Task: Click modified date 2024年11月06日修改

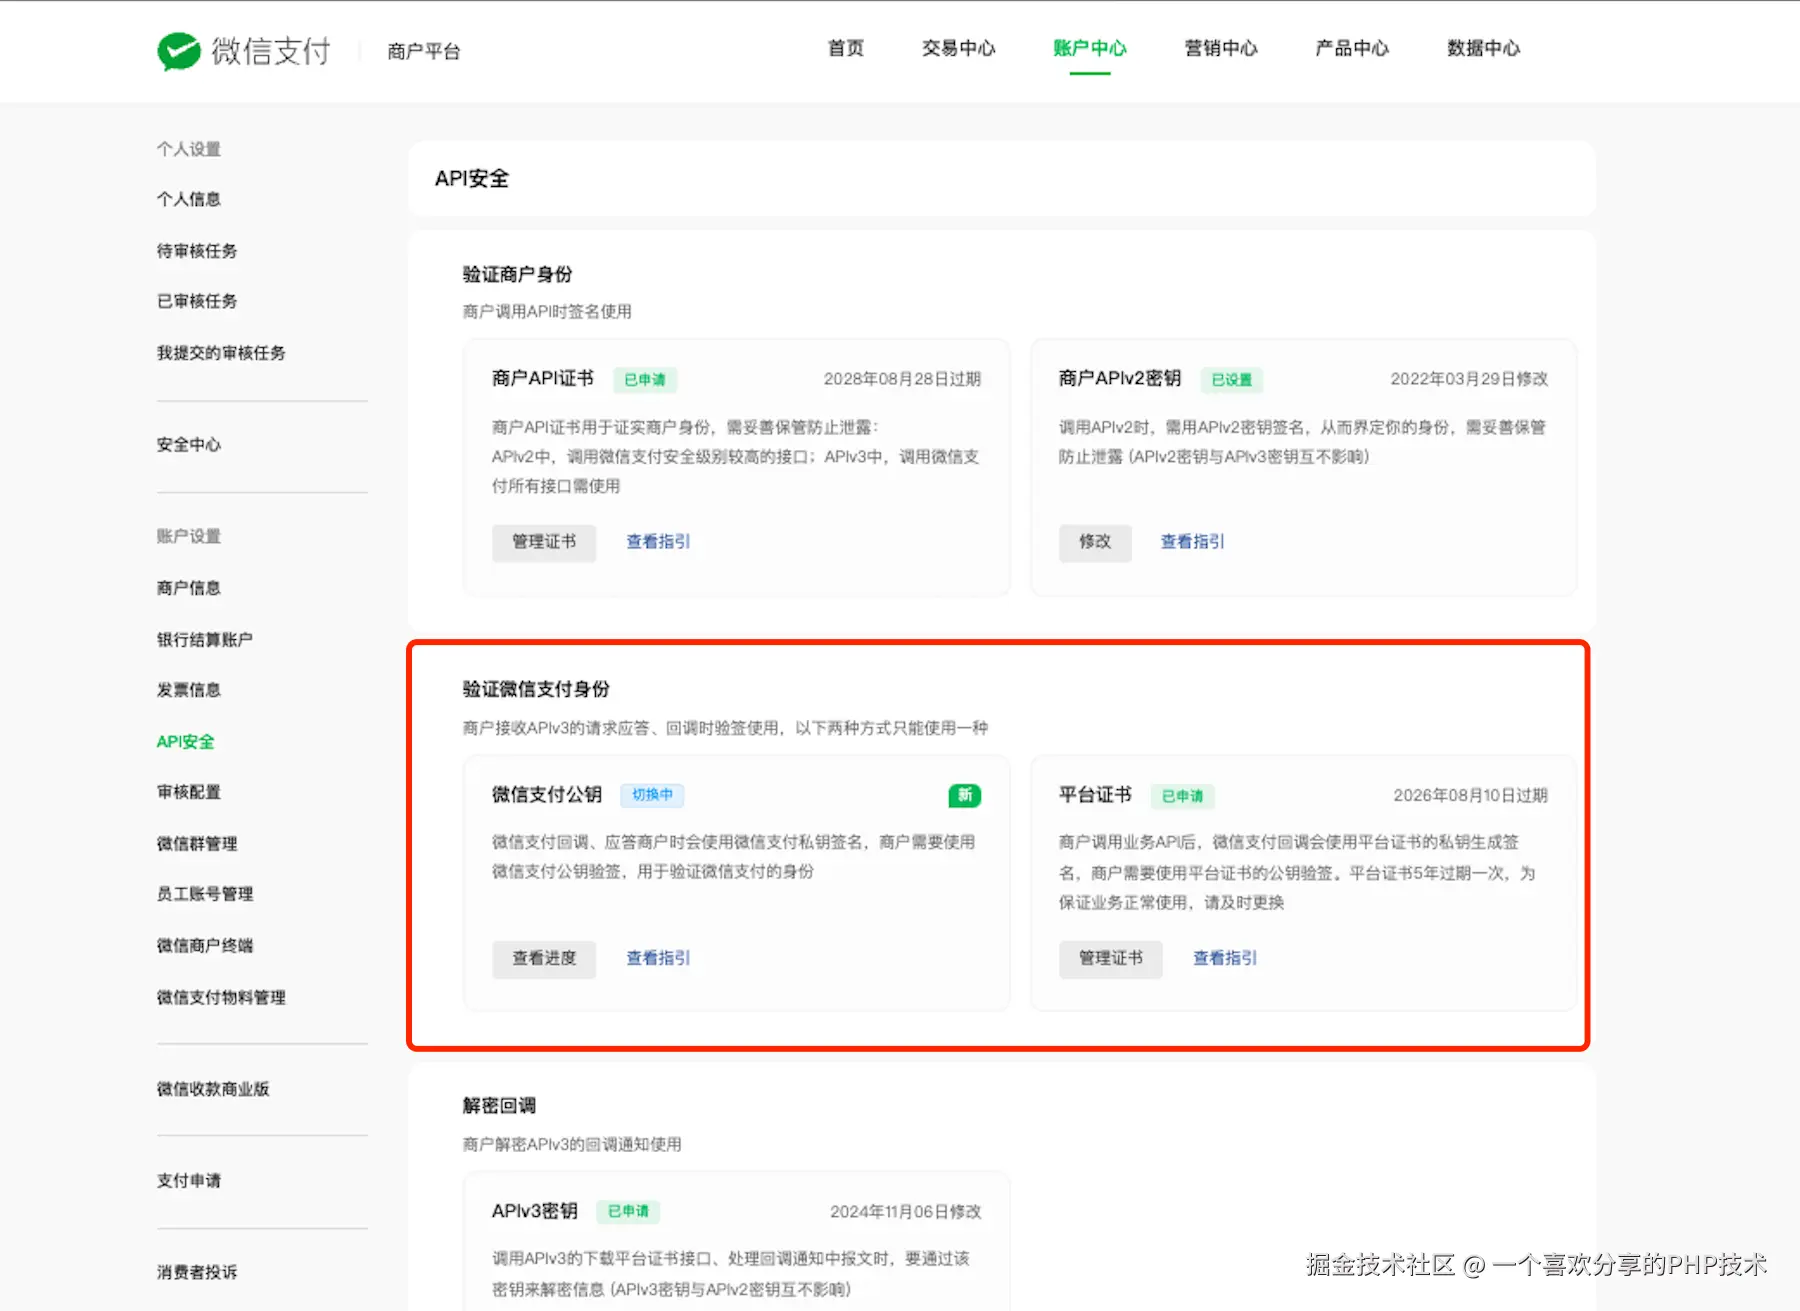Action: 906,1212
